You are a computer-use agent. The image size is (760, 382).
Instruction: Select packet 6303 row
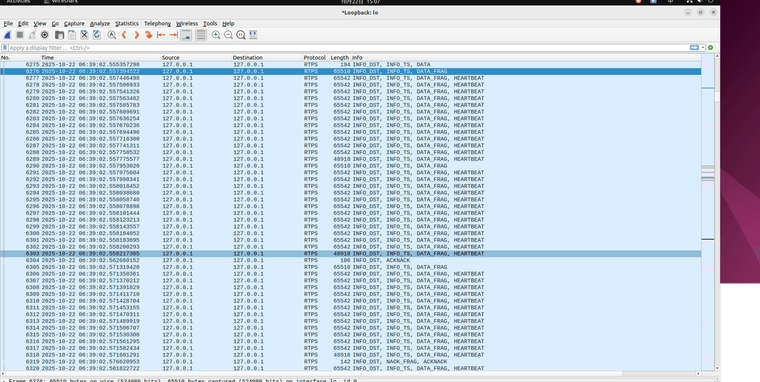point(350,254)
